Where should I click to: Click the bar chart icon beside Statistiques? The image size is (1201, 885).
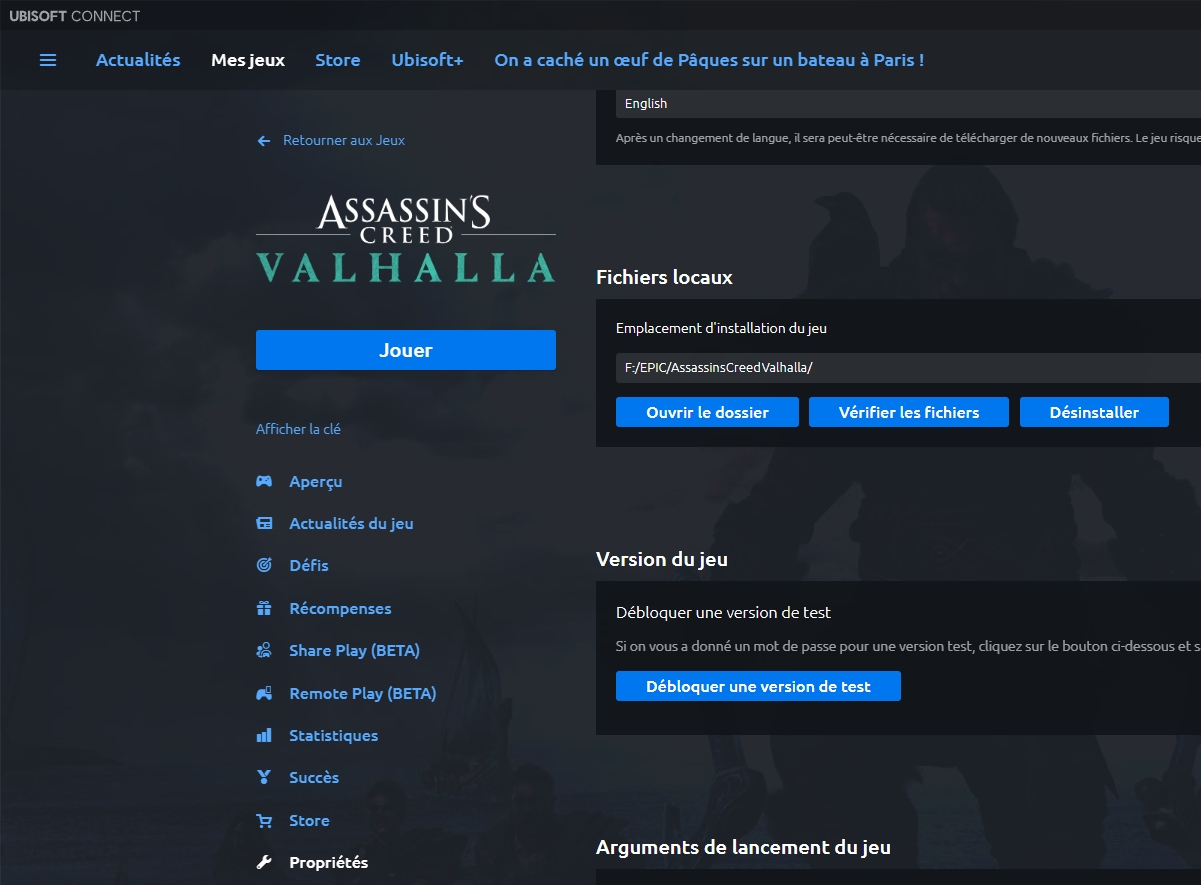click(x=264, y=735)
